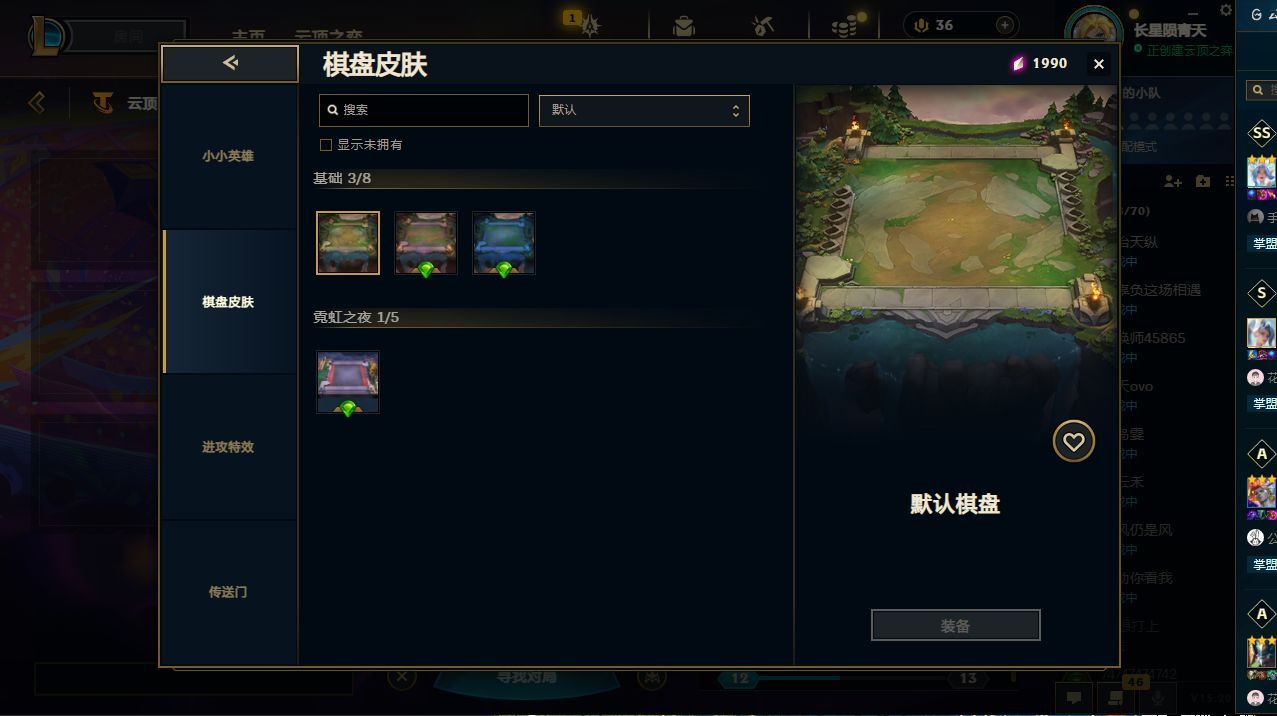Click the magnifier icon in the search box
This screenshot has height=716, width=1277.
(333, 110)
